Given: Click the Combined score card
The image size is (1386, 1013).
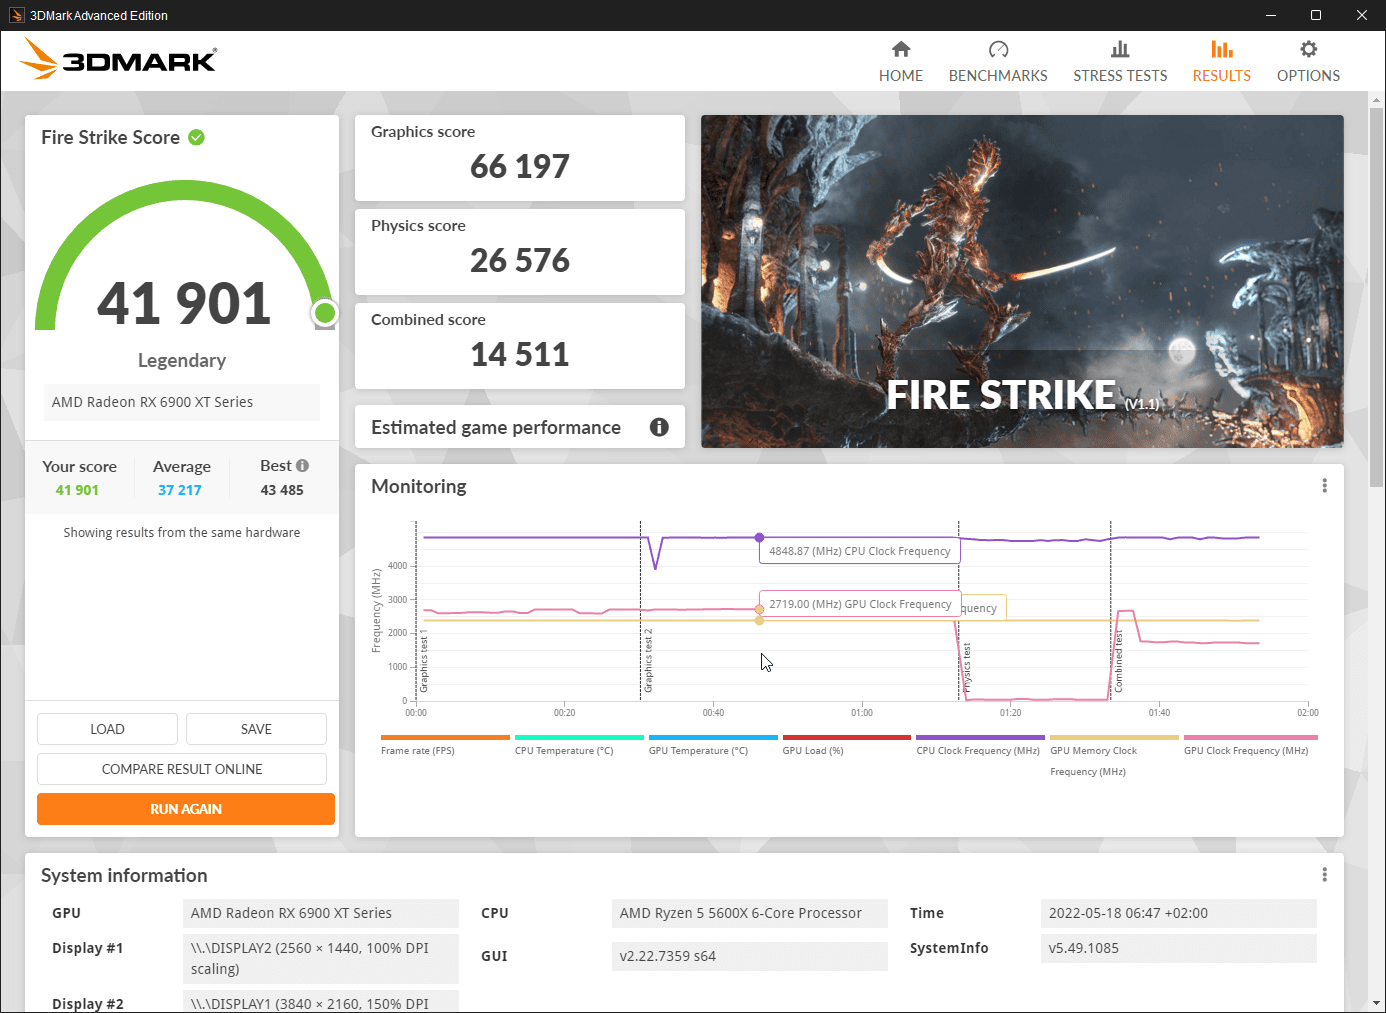Looking at the screenshot, I should [x=520, y=346].
